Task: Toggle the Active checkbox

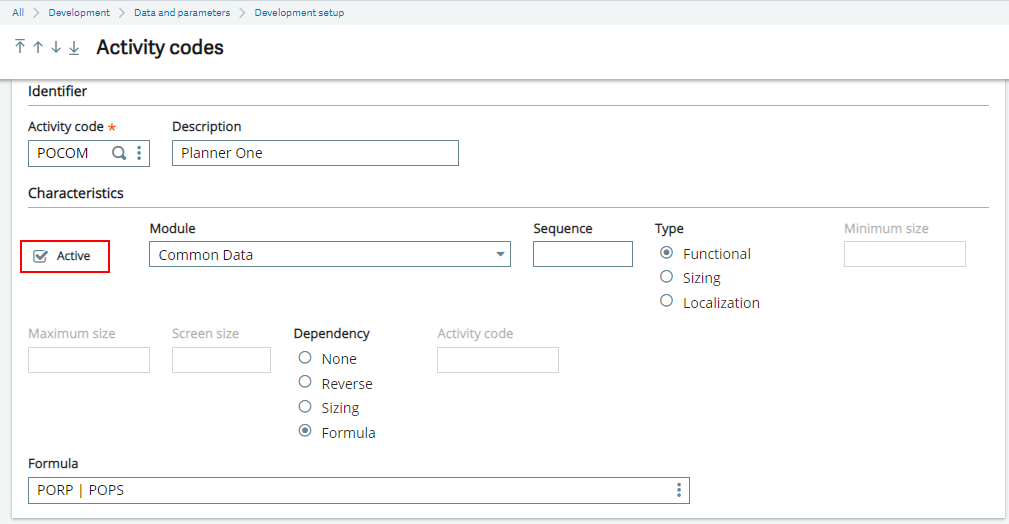Action: 41,256
